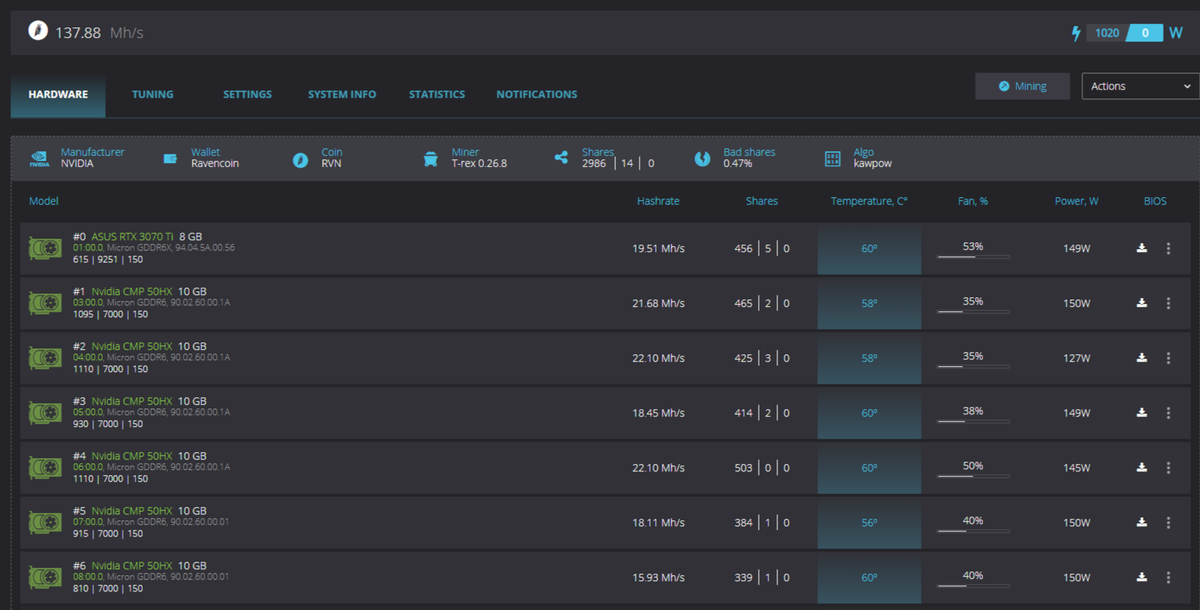
Task: Open three-dot menu for GPU #3
Action: click(x=1168, y=413)
